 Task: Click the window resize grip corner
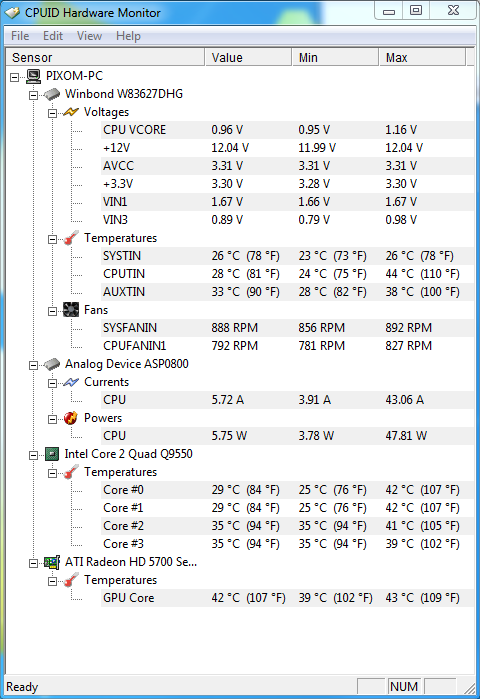coord(469,688)
